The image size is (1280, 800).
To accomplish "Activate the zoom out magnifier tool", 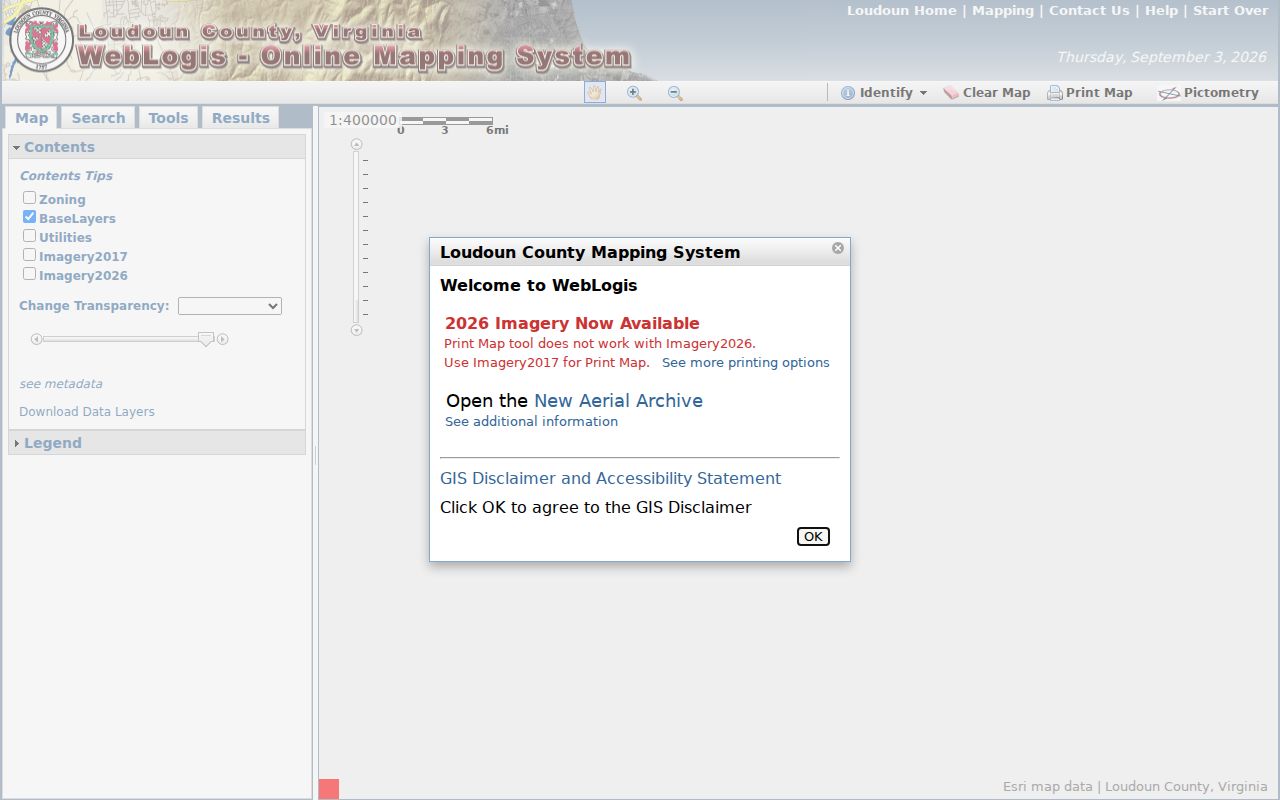I will coord(675,92).
